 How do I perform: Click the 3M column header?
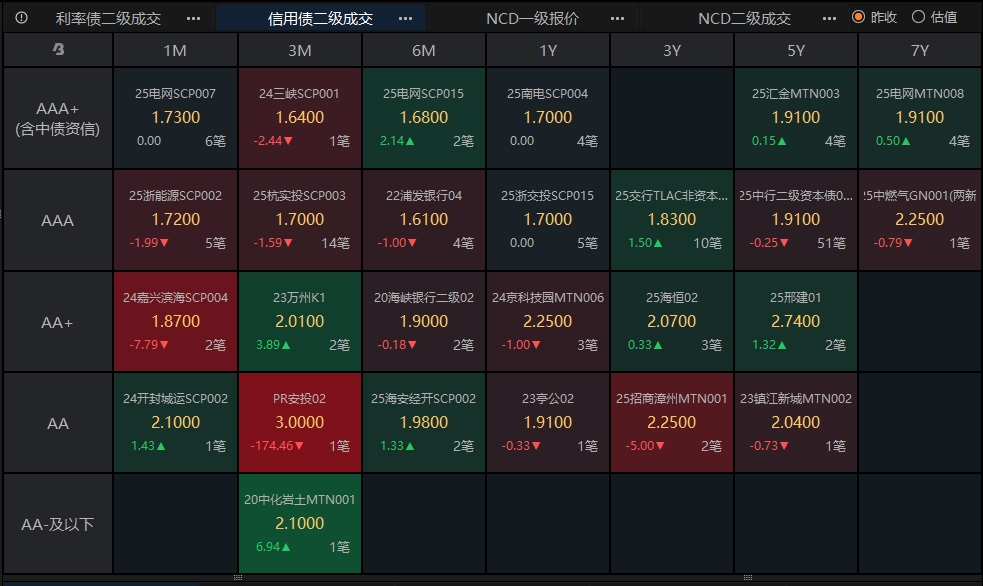(300, 50)
